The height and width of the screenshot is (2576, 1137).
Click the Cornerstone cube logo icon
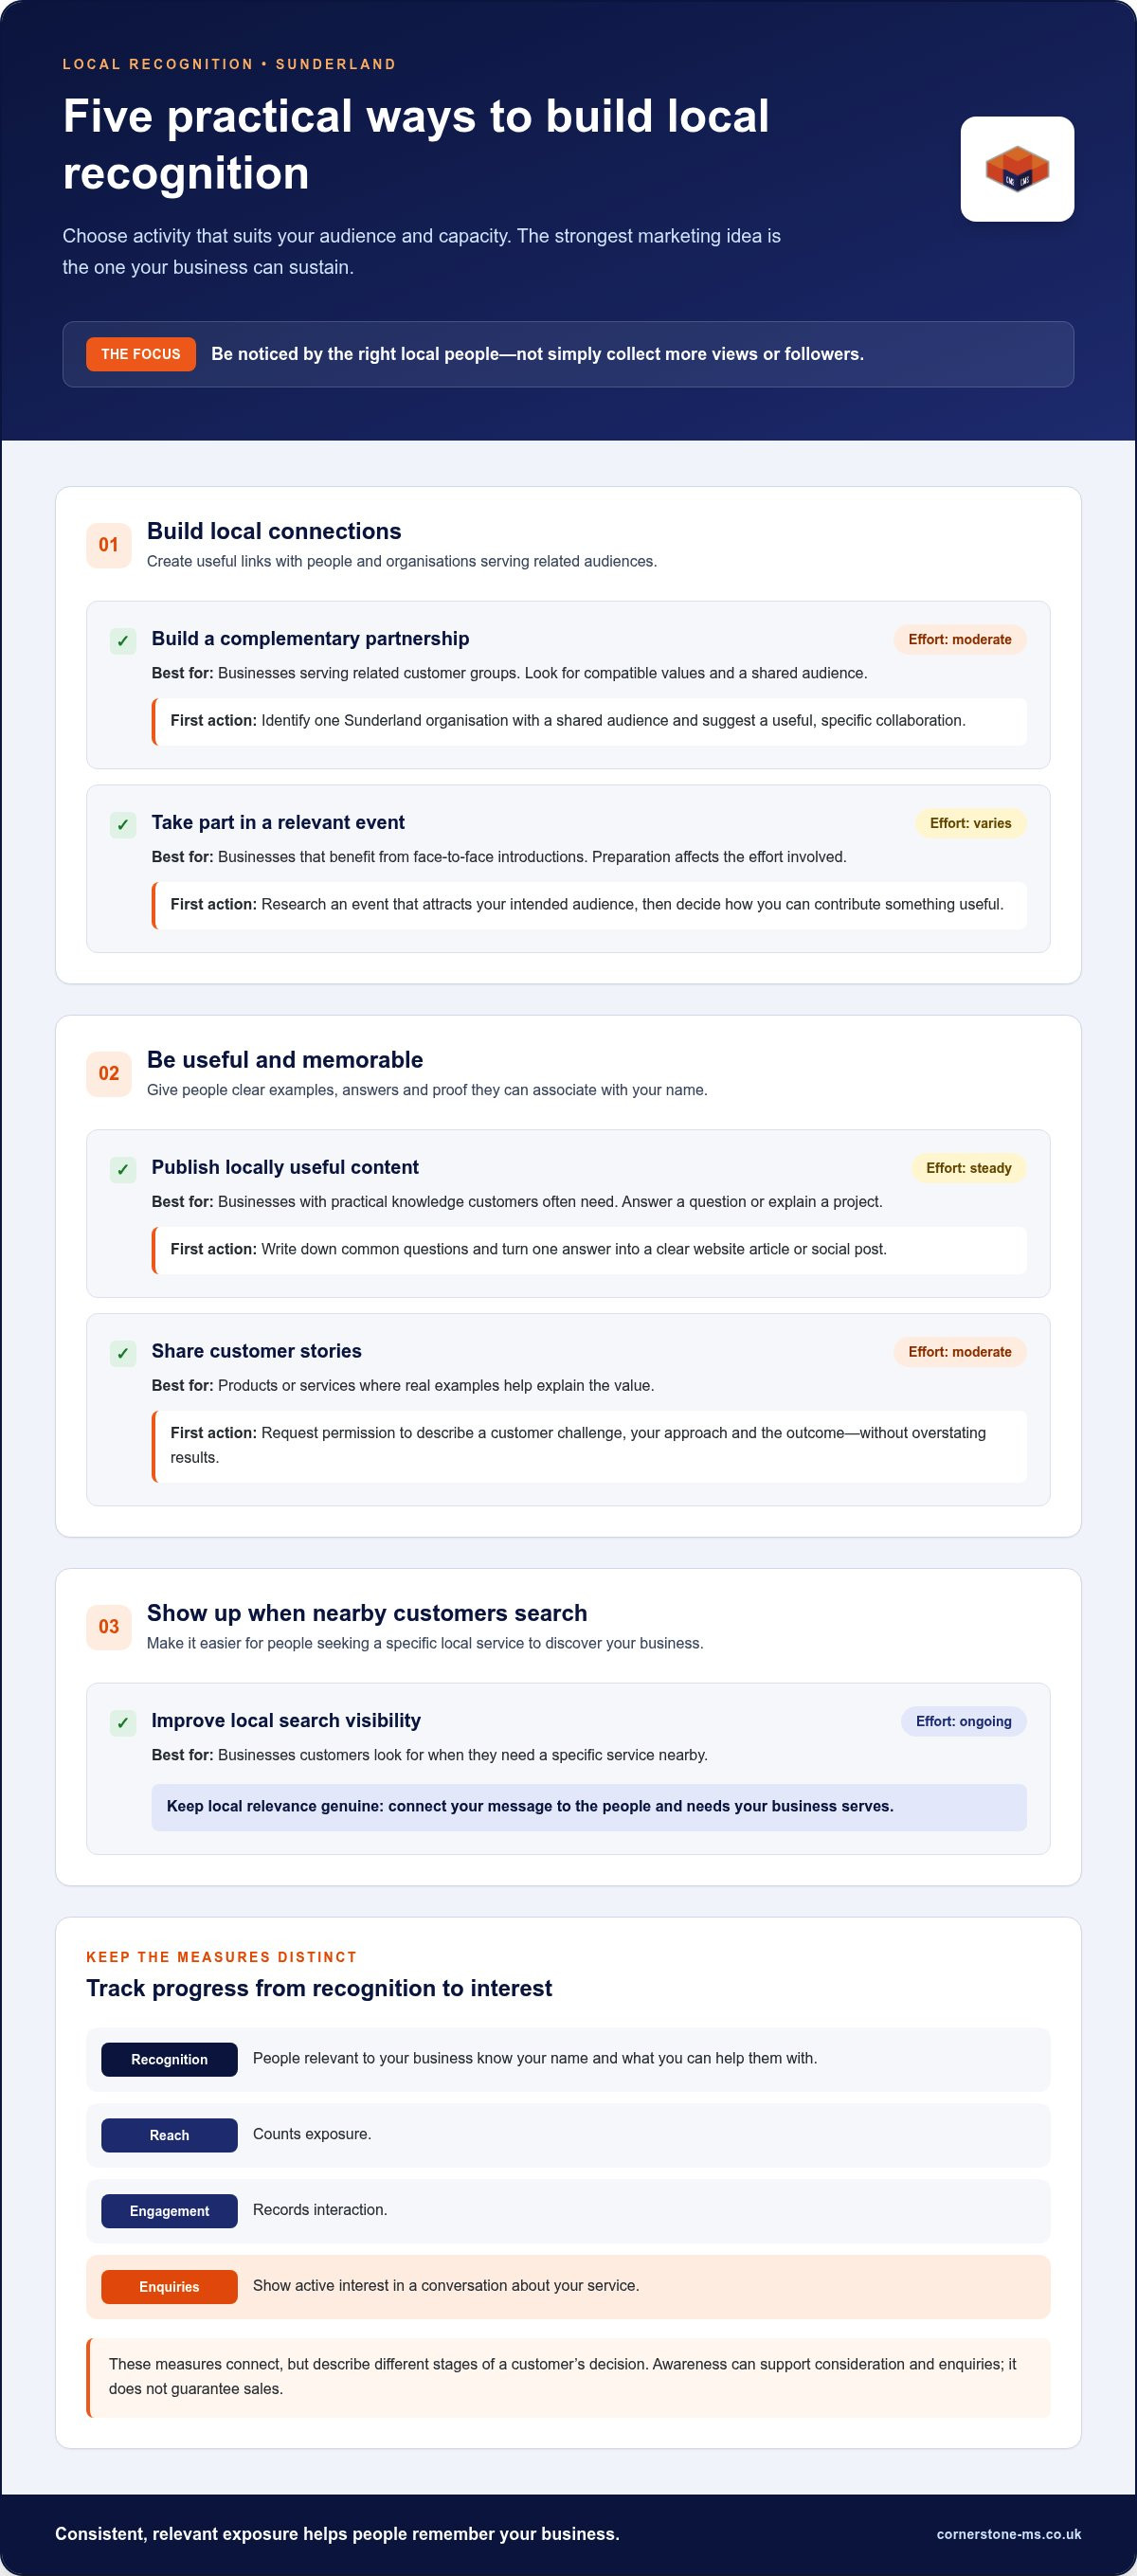coord(1017,169)
